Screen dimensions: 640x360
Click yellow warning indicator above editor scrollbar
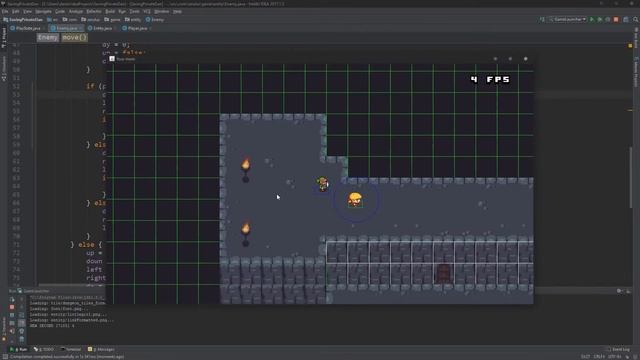point(630,46)
